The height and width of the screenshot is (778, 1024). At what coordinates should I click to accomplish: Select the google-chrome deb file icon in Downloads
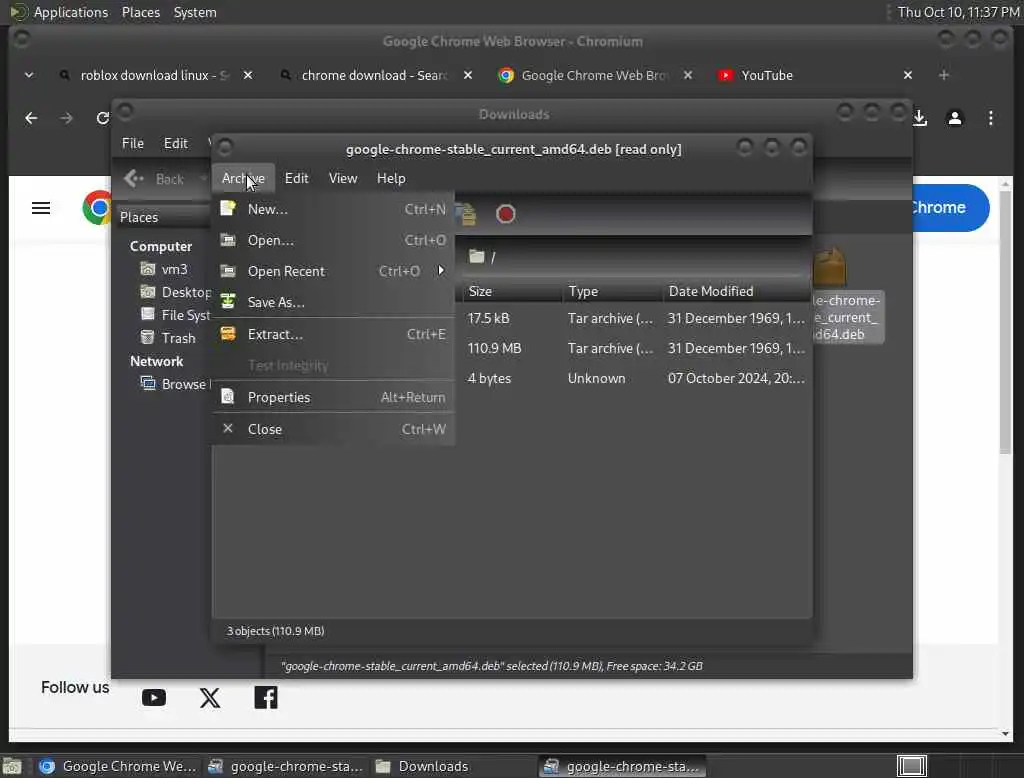click(831, 267)
